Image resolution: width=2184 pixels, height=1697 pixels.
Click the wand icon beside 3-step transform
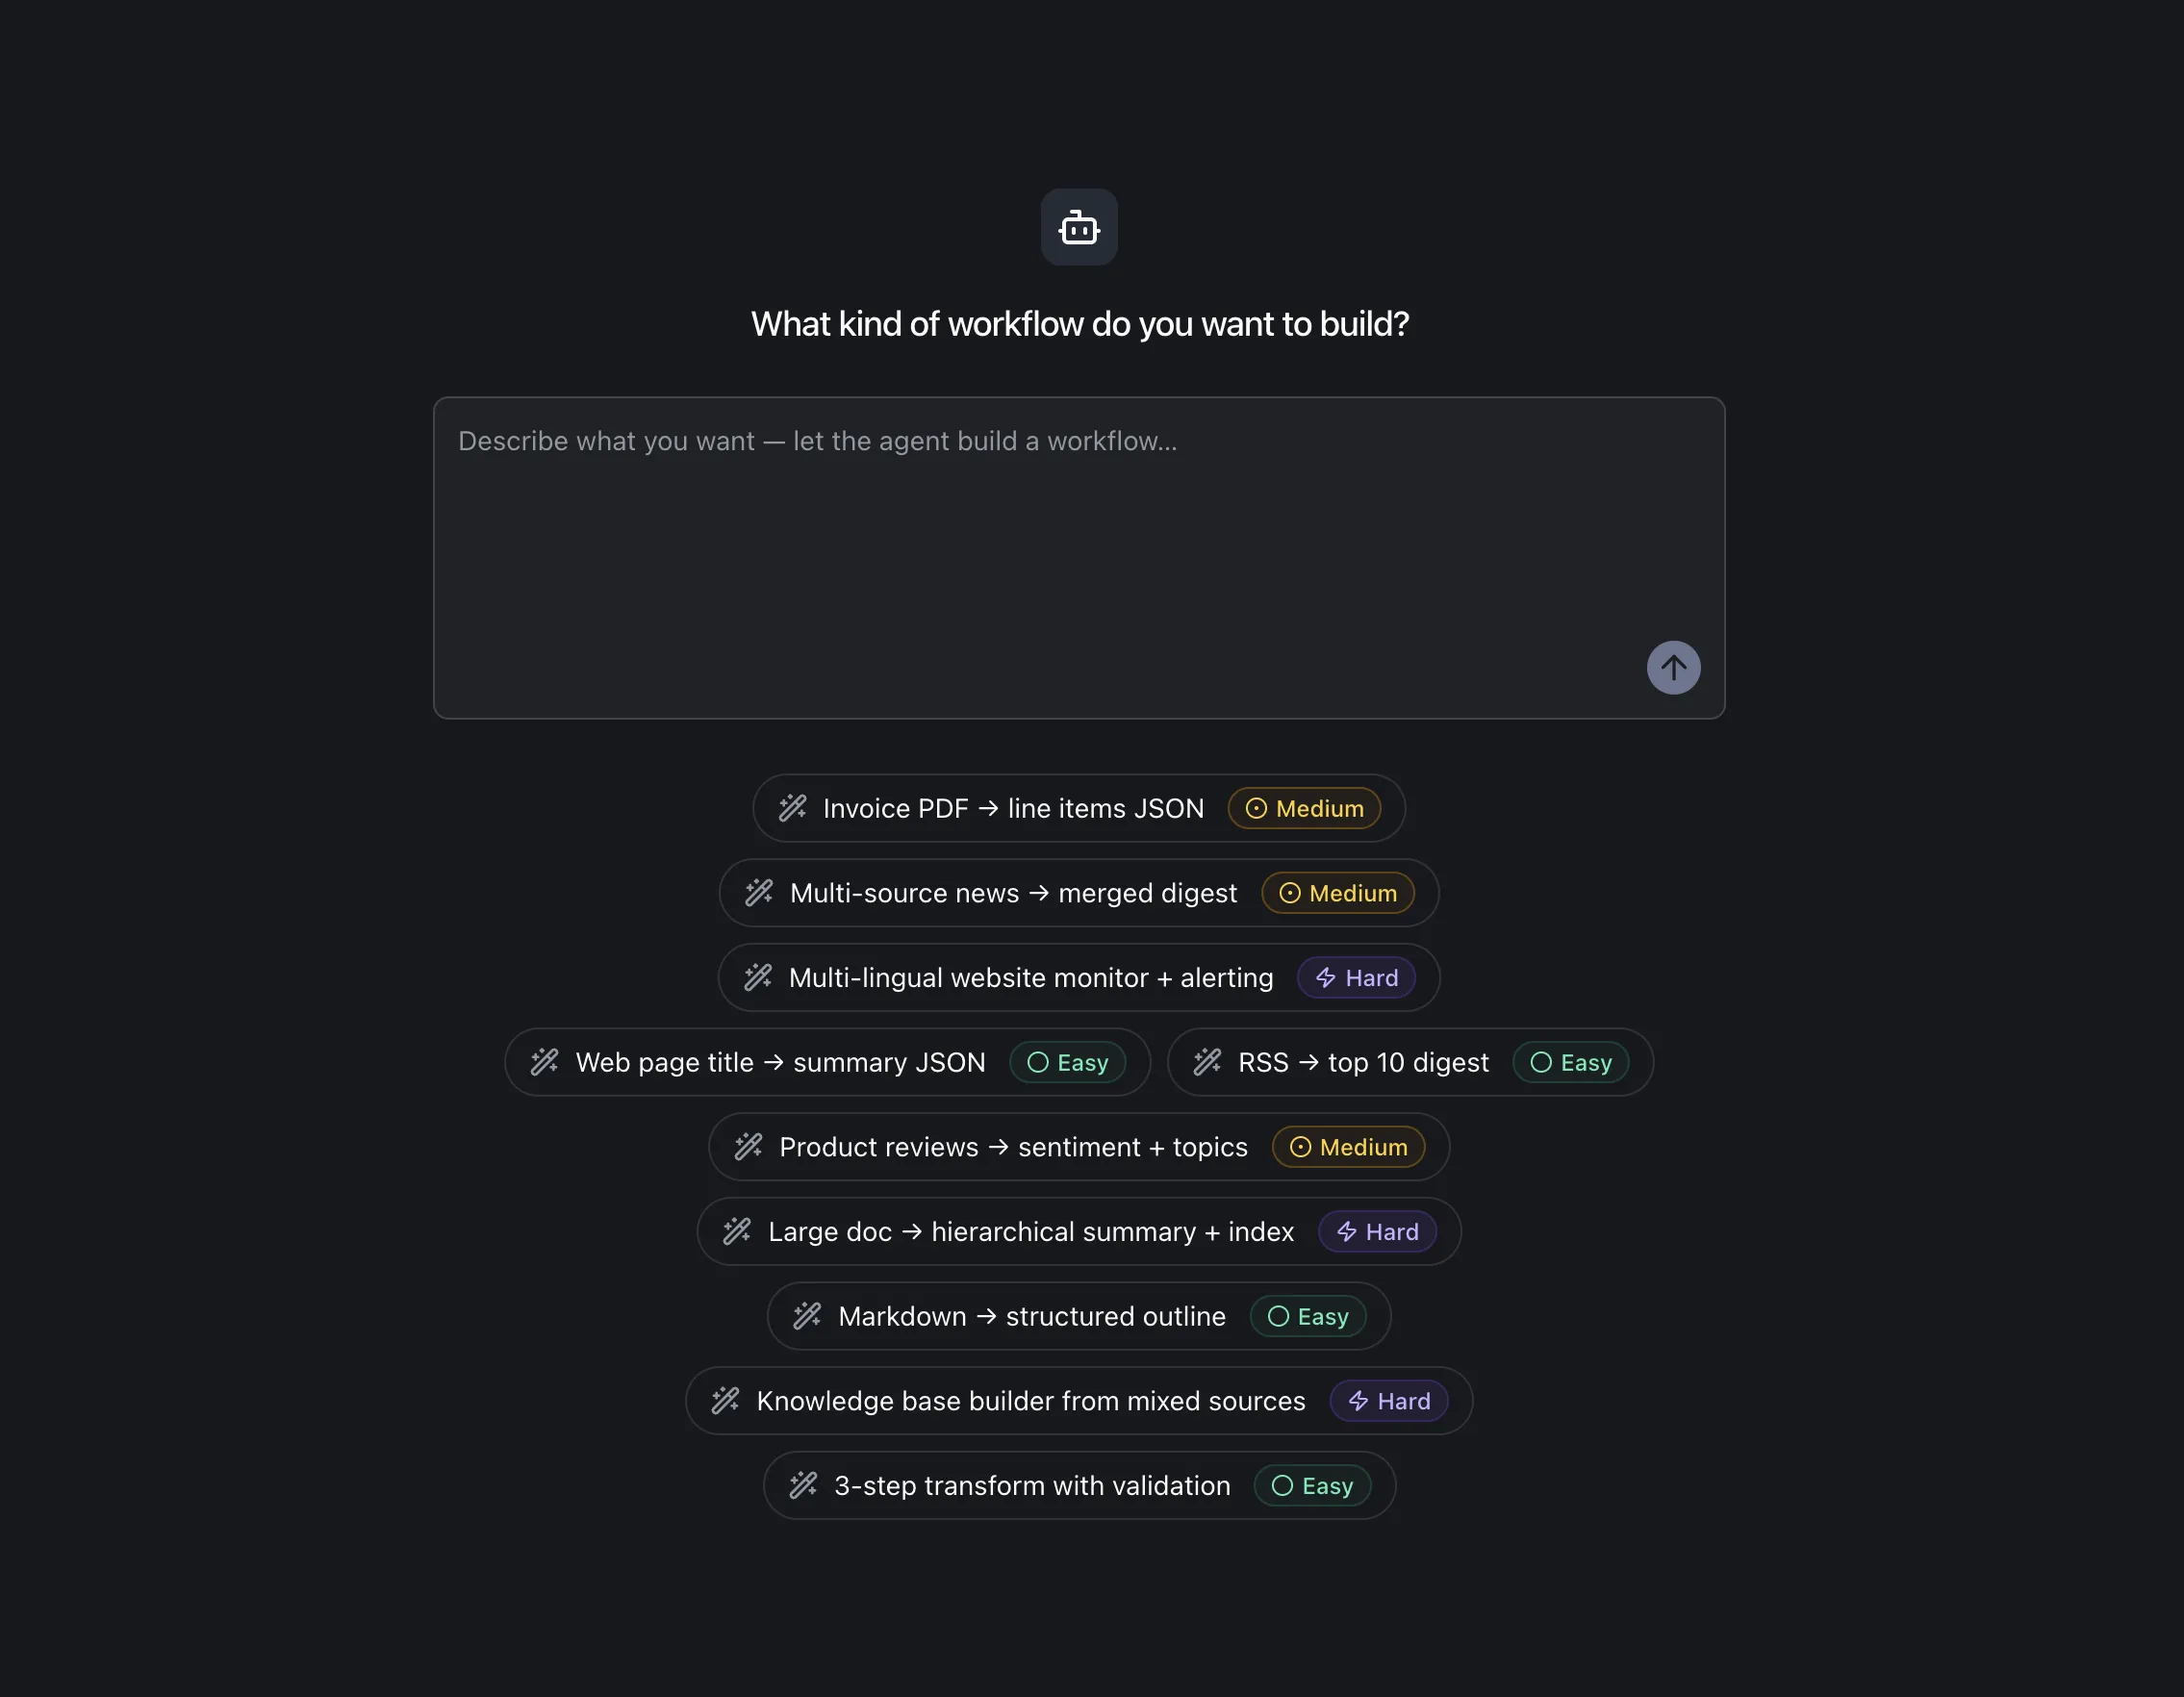[803, 1485]
